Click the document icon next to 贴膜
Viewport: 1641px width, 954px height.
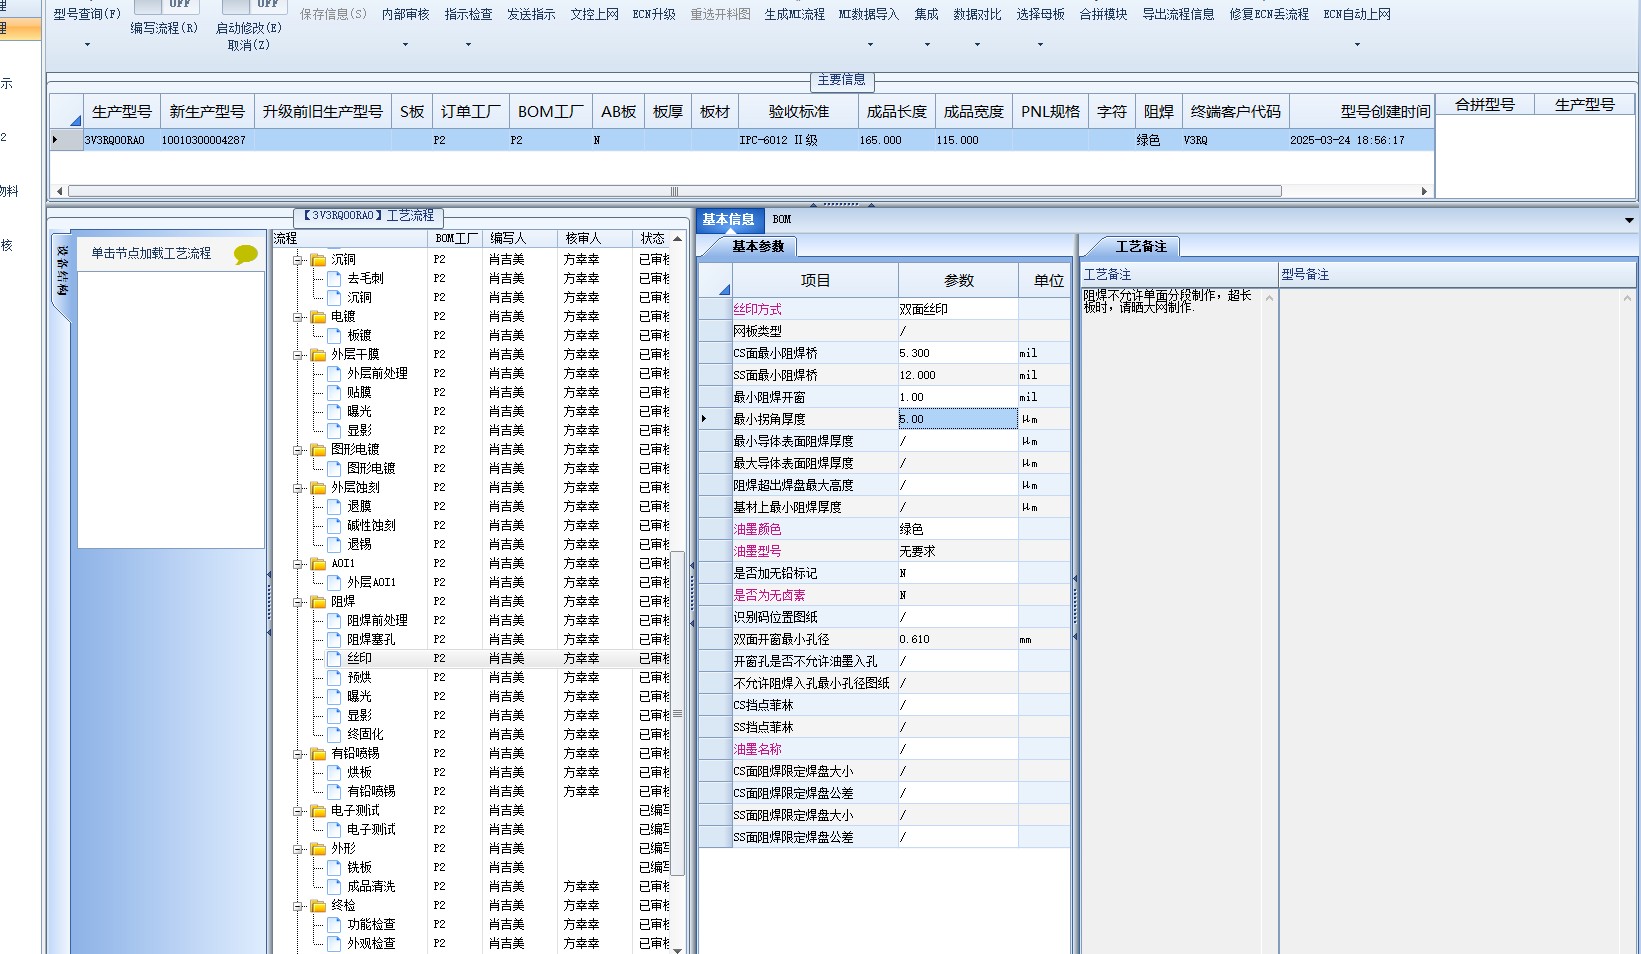(x=334, y=393)
